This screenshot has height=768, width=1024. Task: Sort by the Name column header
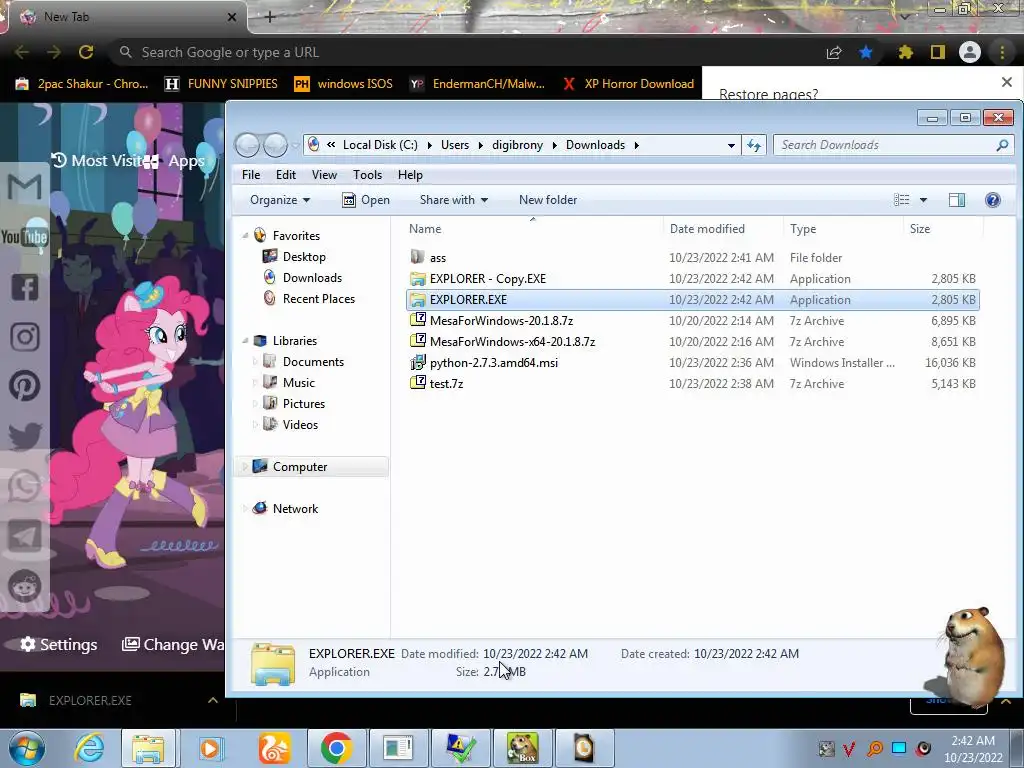533,229
